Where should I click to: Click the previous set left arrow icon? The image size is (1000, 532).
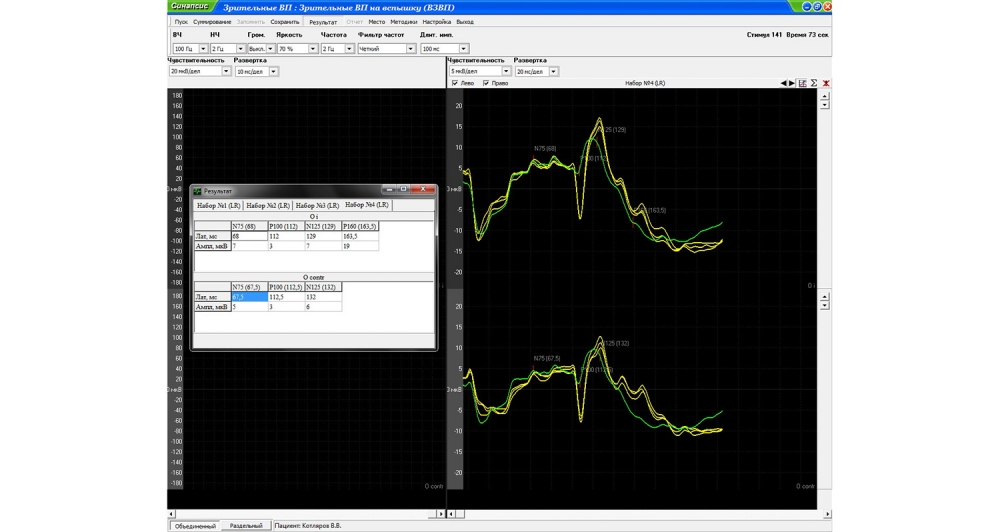tap(785, 83)
